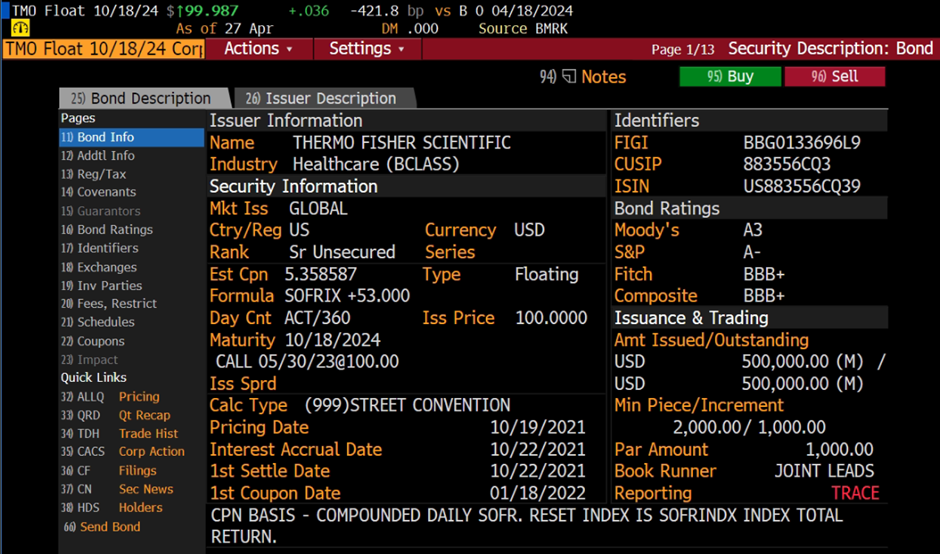The height and width of the screenshot is (554, 940).
Task: Click the Book Runner value JOINT LEADS
Action: click(824, 471)
